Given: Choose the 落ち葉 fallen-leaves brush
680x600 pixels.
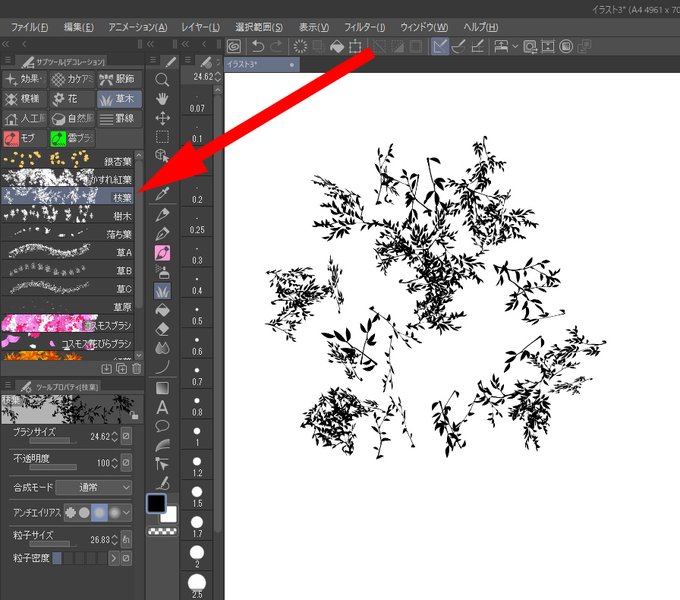Looking at the screenshot, I should coord(67,234).
